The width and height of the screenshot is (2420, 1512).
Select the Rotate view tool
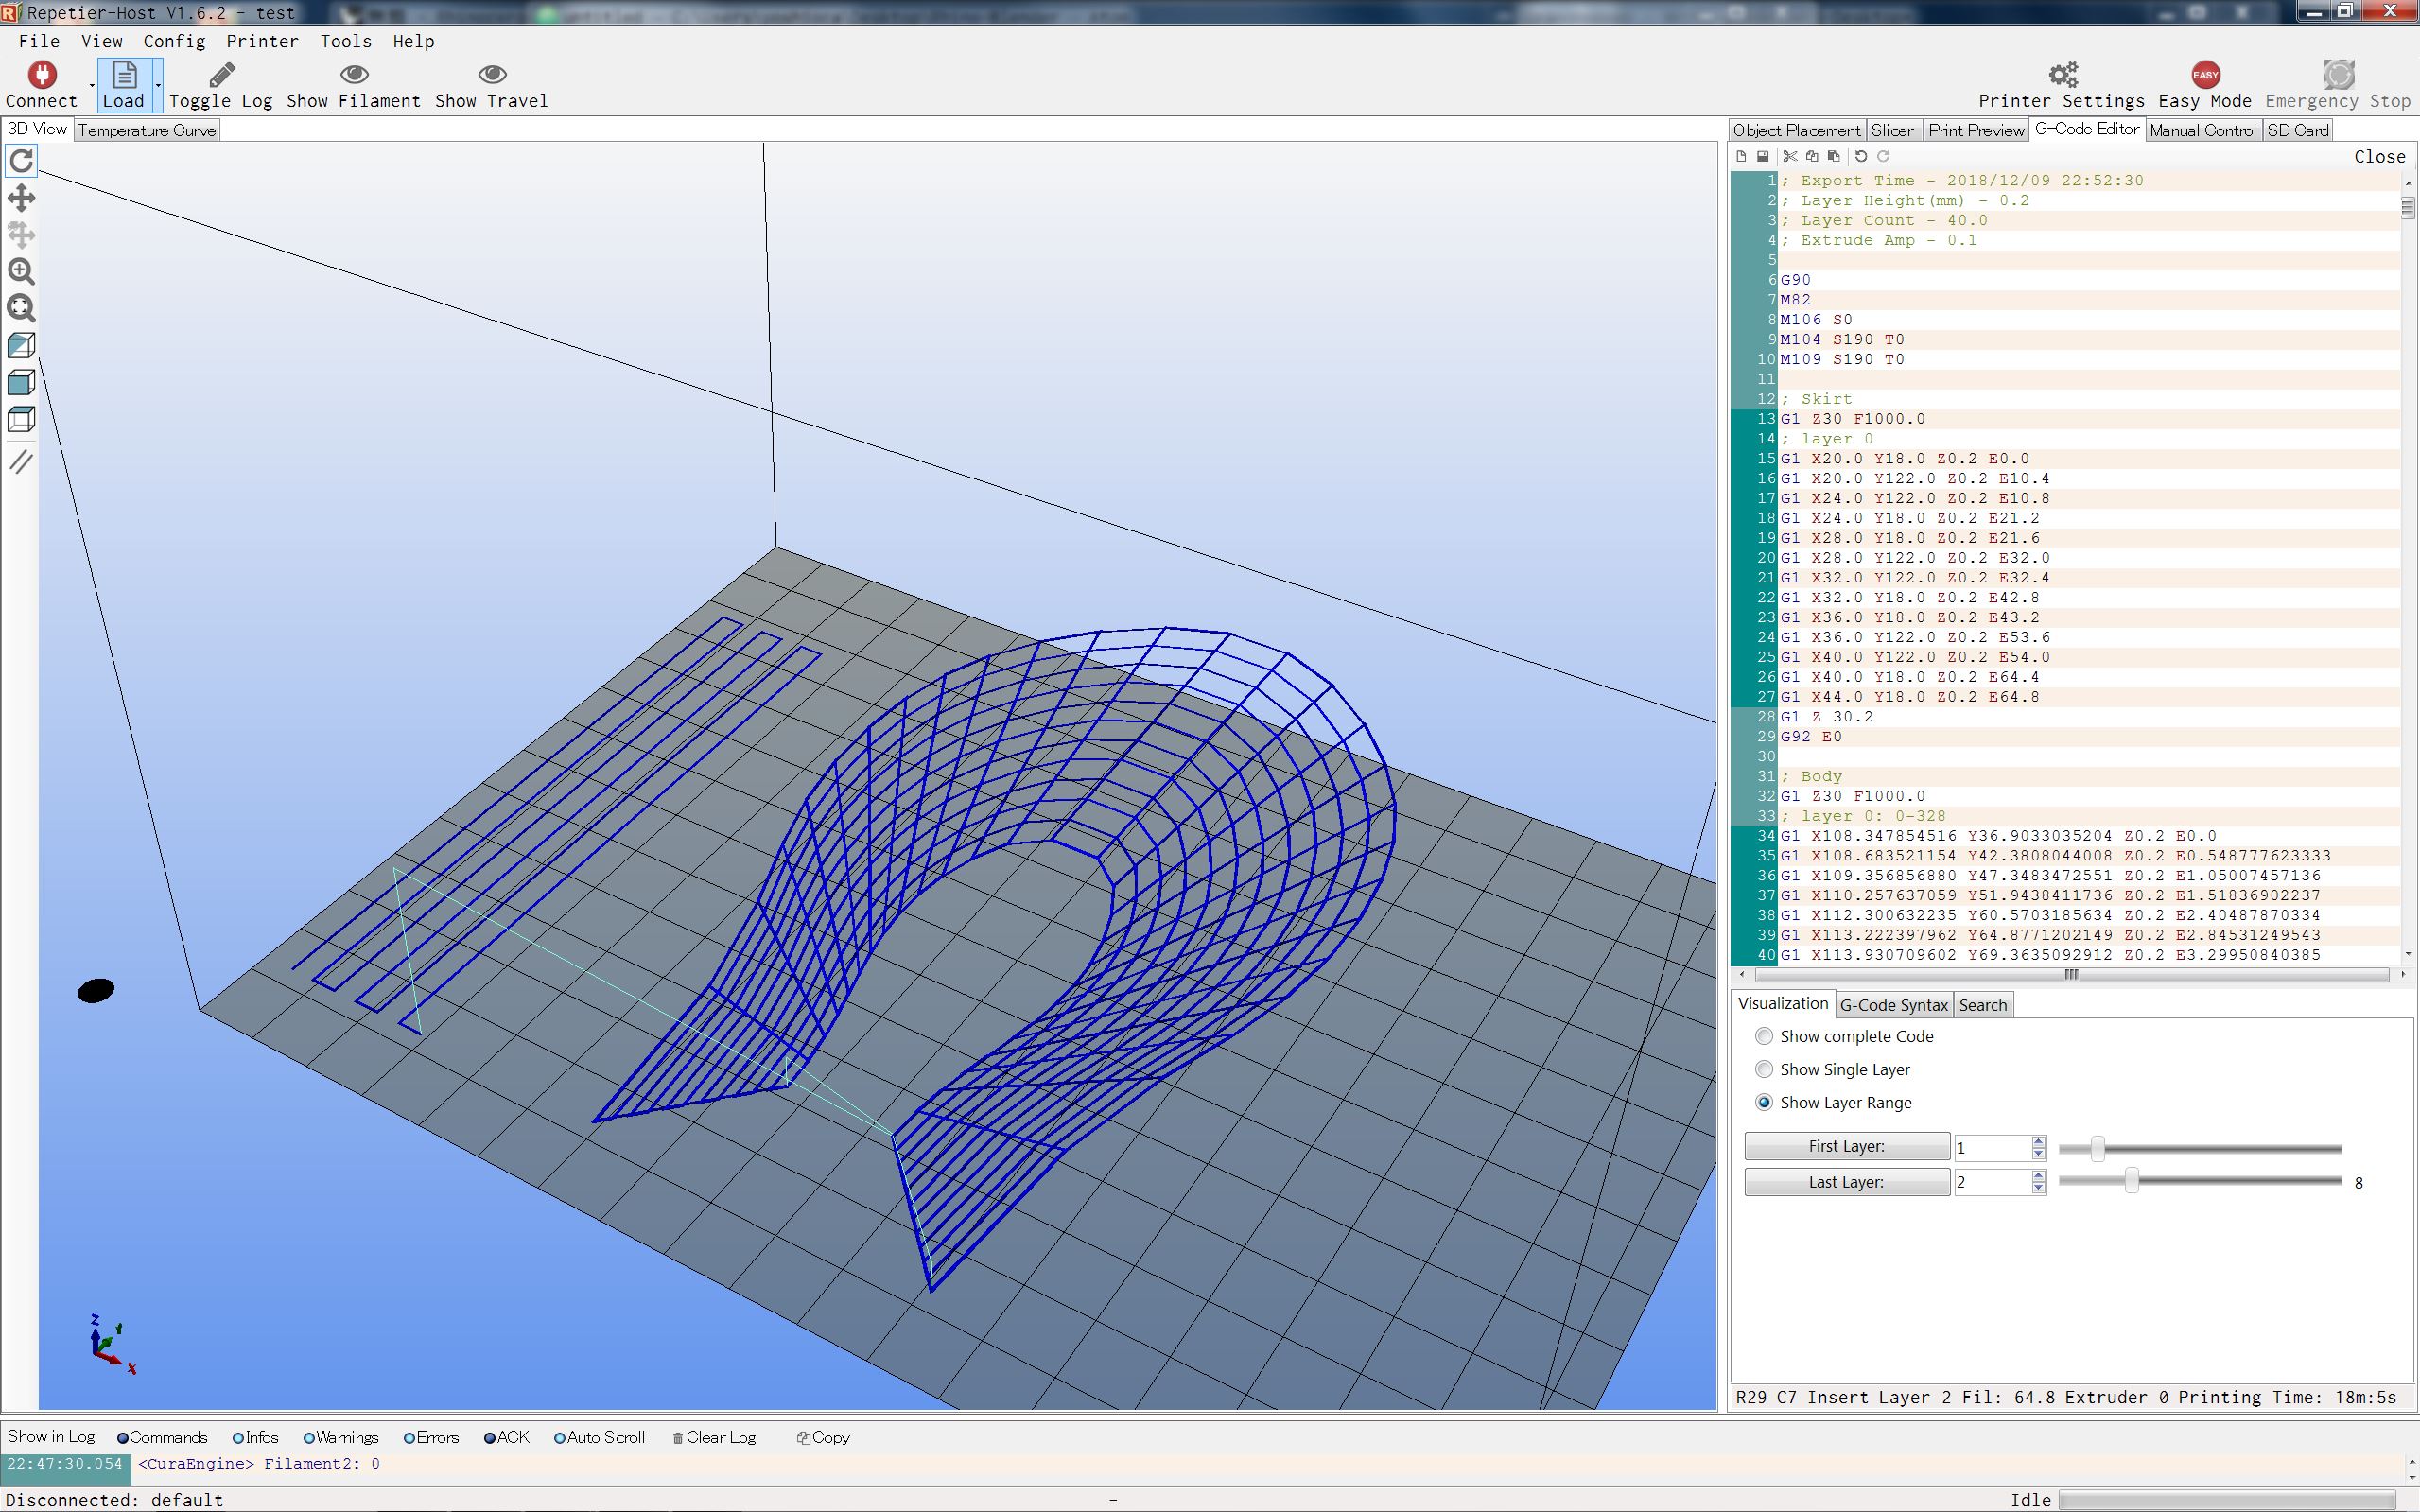(x=21, y=160)
